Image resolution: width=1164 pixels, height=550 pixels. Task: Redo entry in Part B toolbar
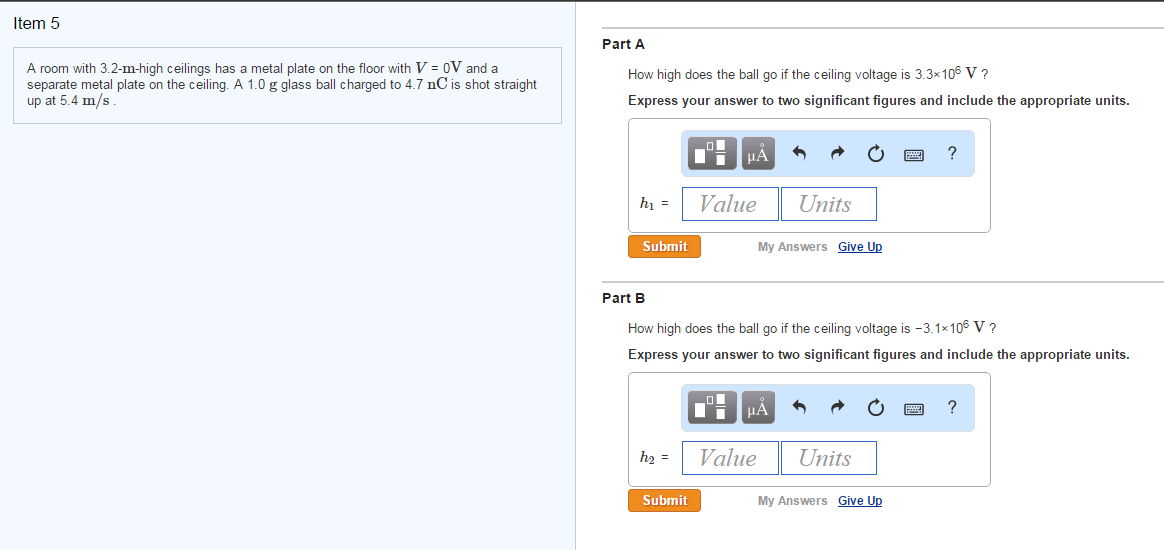(x=837, y=407)
